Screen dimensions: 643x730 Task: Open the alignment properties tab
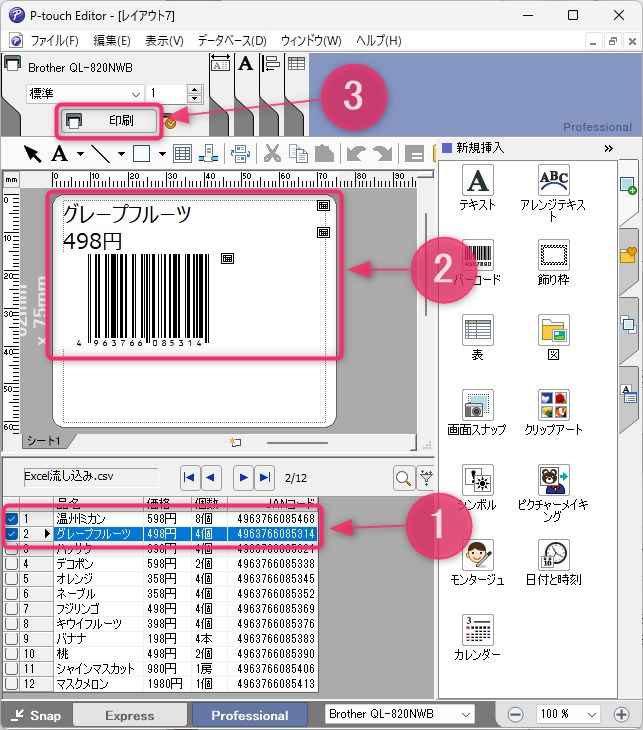[x=271, y=64]
